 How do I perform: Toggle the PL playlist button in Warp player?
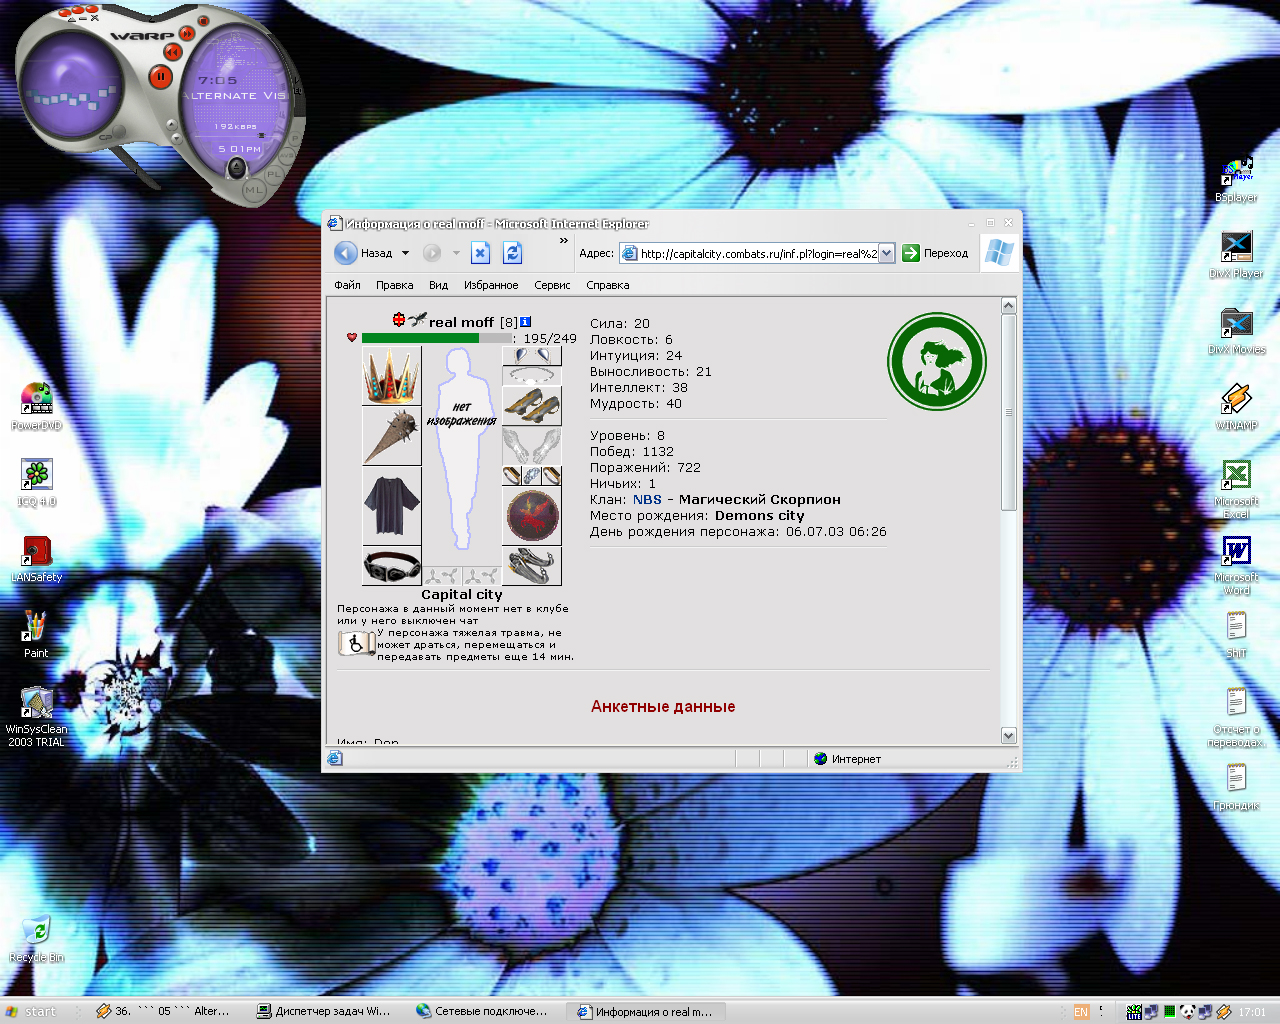[274, 175]
